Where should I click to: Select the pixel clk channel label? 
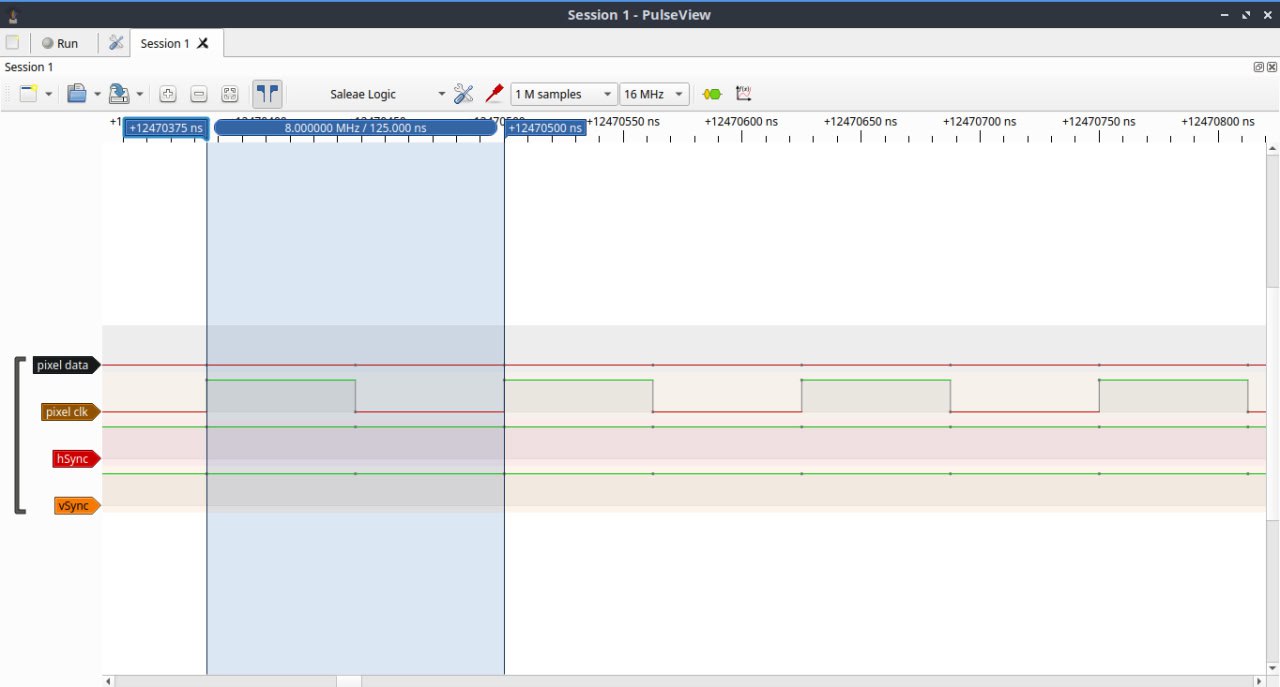tap(68, 412)
